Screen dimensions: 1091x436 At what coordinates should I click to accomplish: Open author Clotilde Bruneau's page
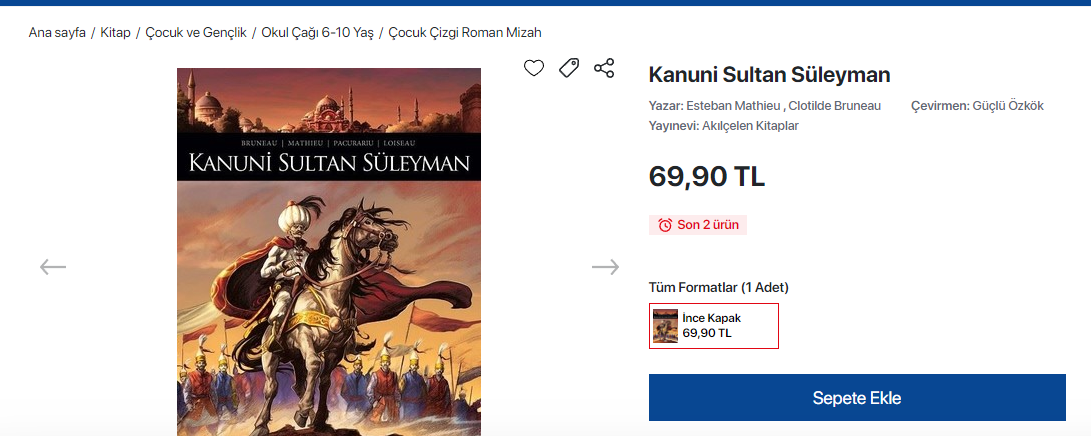(833, 106)
